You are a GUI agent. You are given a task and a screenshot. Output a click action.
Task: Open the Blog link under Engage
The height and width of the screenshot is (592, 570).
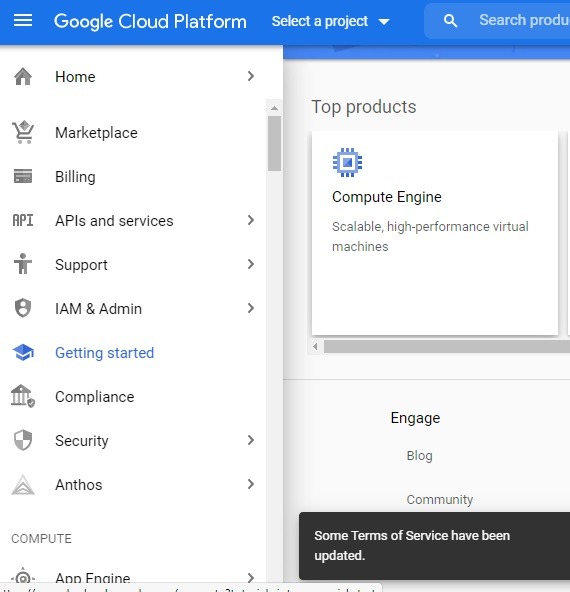(419, 456)
